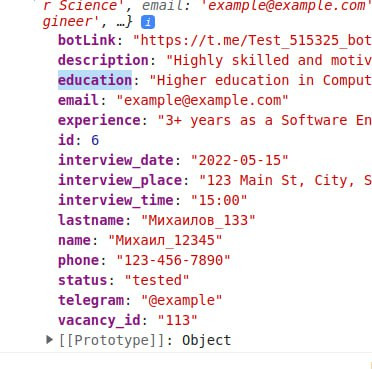Screen dimensions: 372x369
Task: Click the "15:00" time value
Action: coord(219,200)
